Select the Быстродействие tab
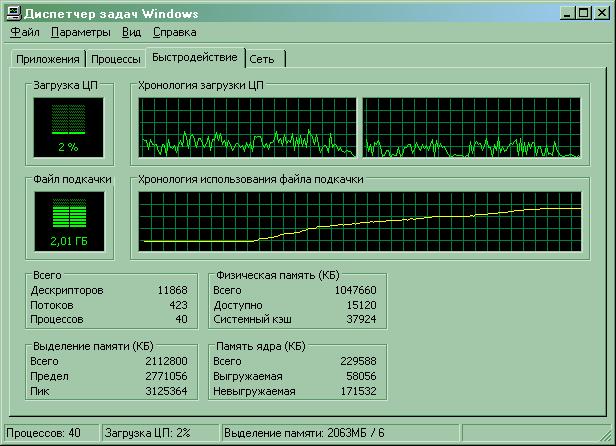Image resolution: width=616 pixels, height=446 pixels. pyautogui.click(x=195, y=57)
